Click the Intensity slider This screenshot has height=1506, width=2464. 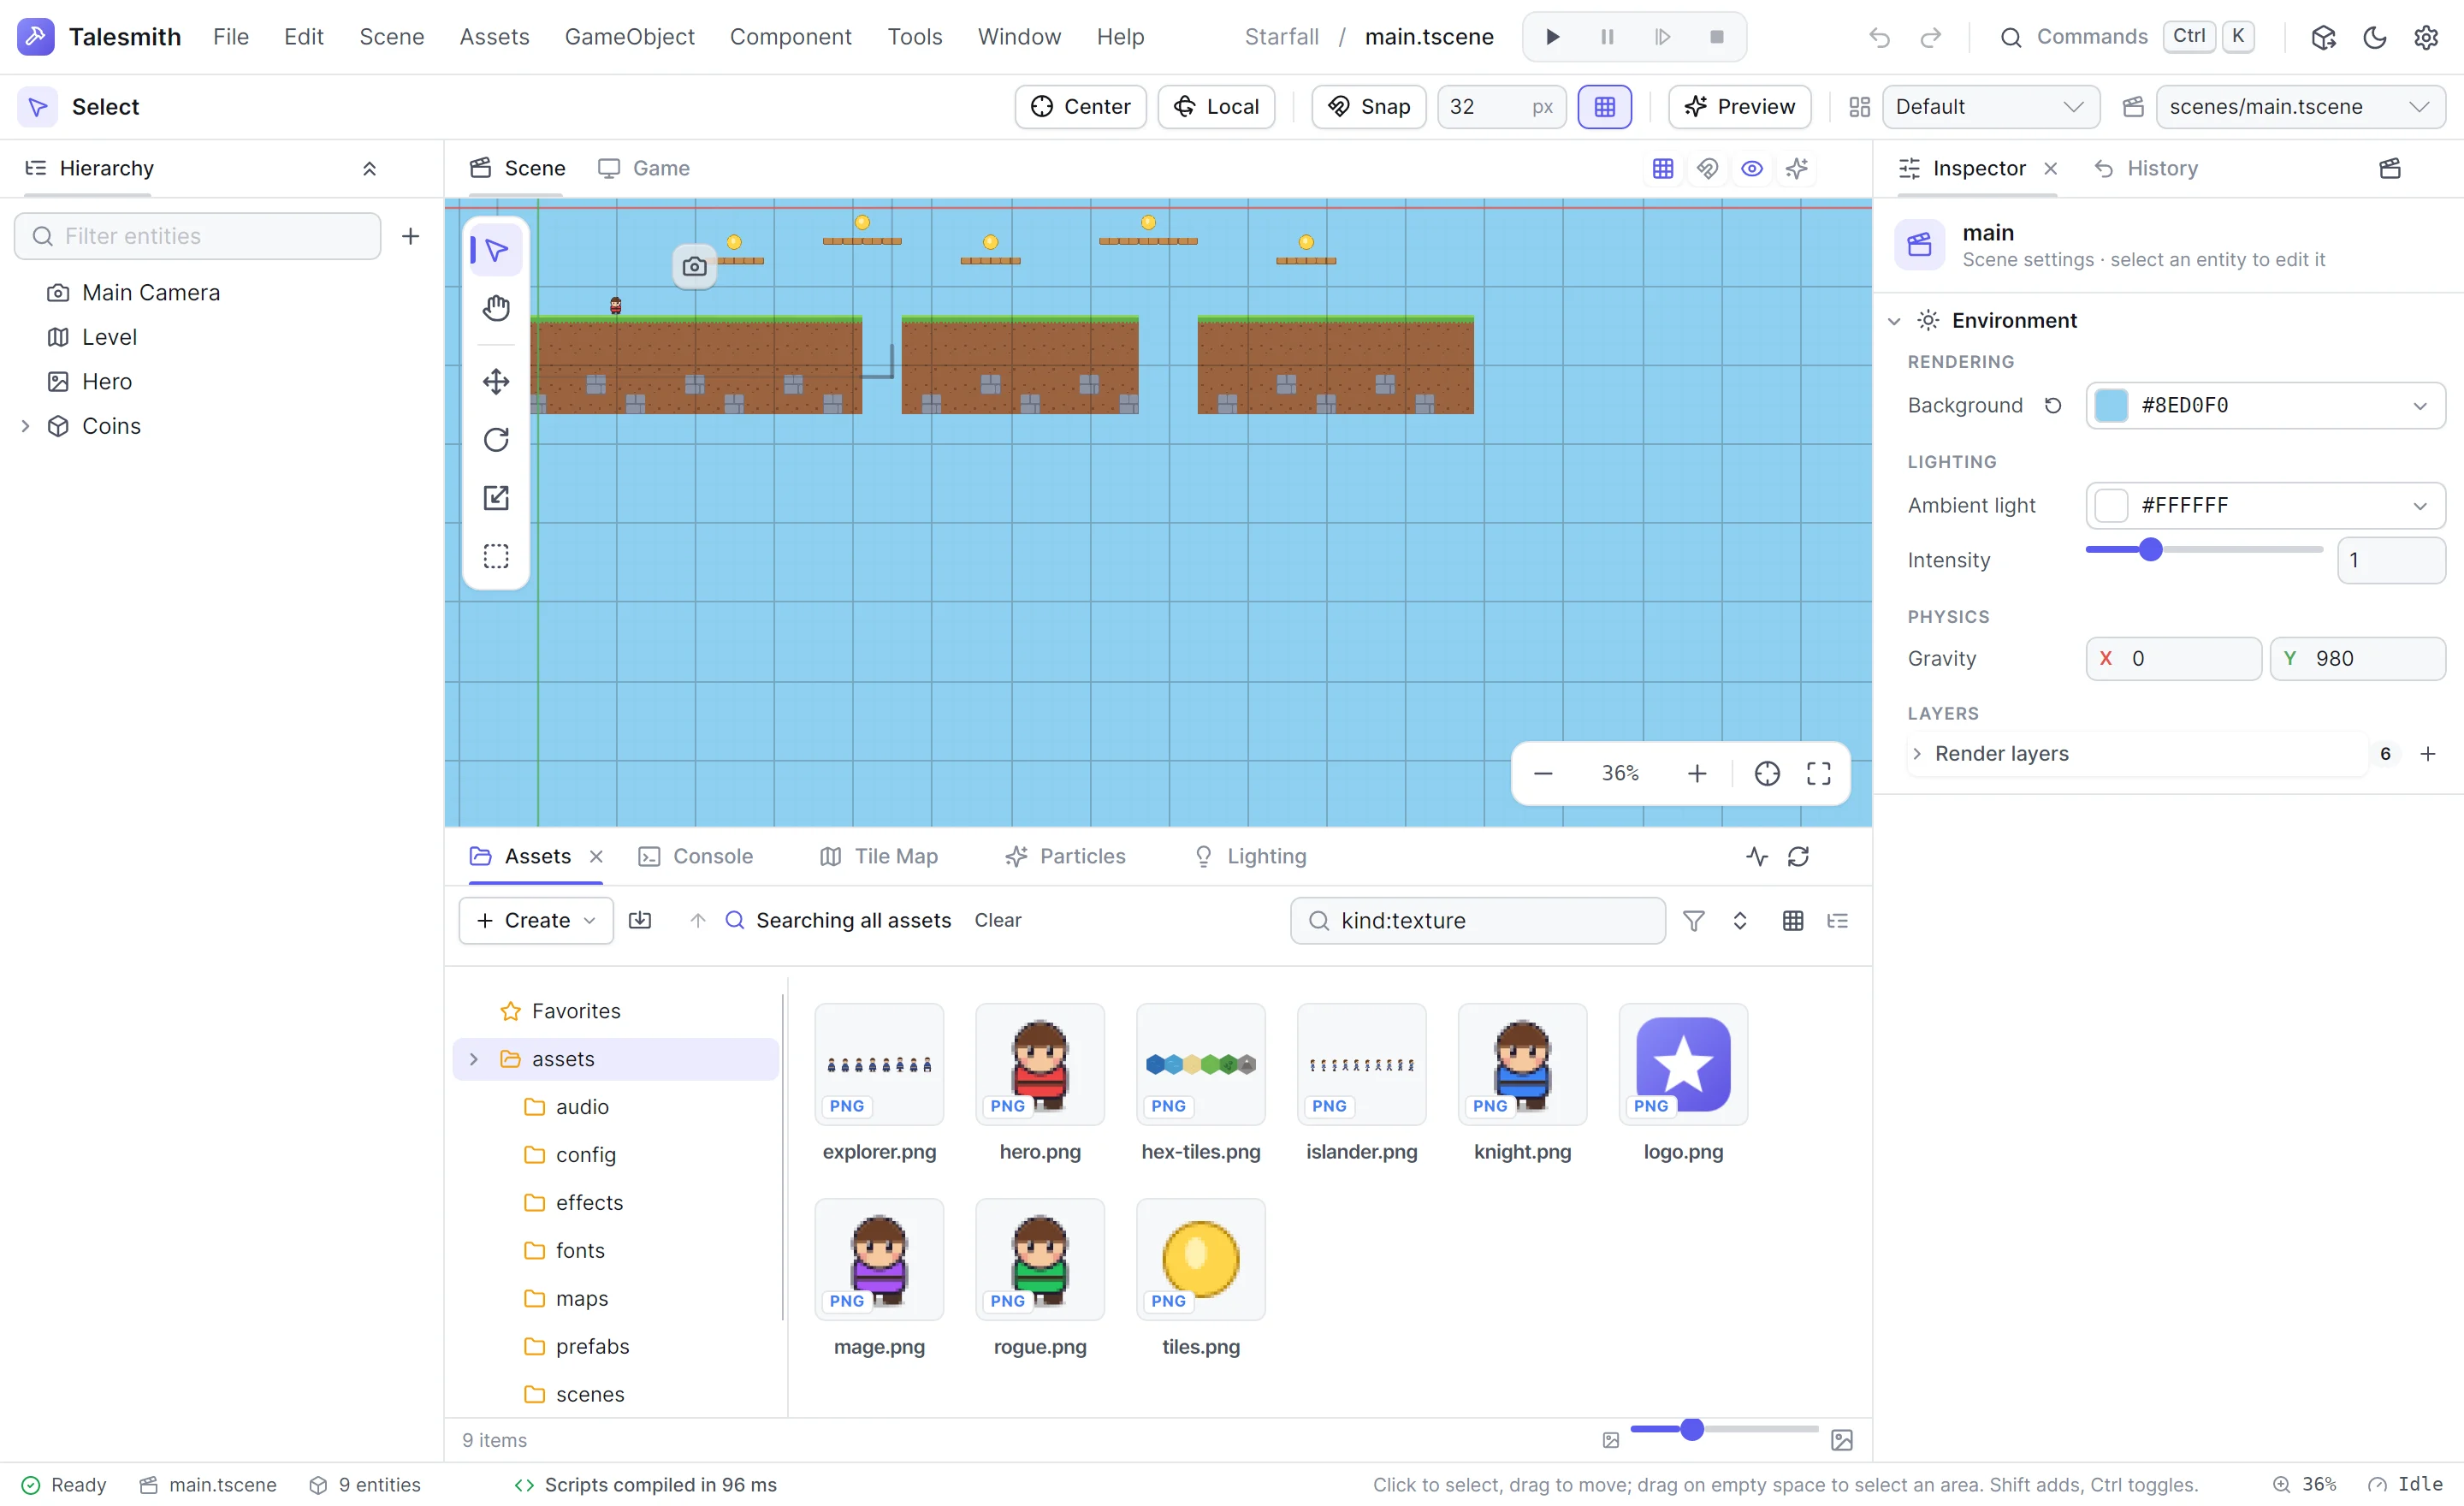pyautogui.click(x=2204, y=550)
